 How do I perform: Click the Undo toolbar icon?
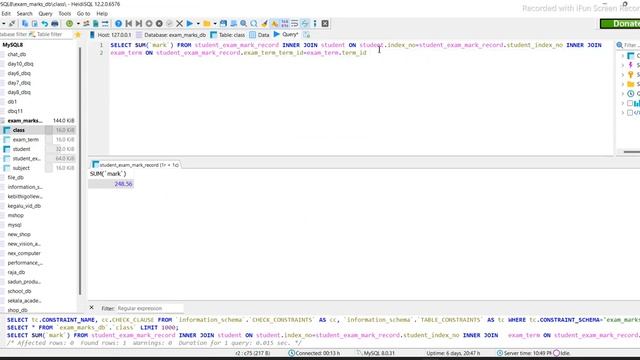coord(44,24)
